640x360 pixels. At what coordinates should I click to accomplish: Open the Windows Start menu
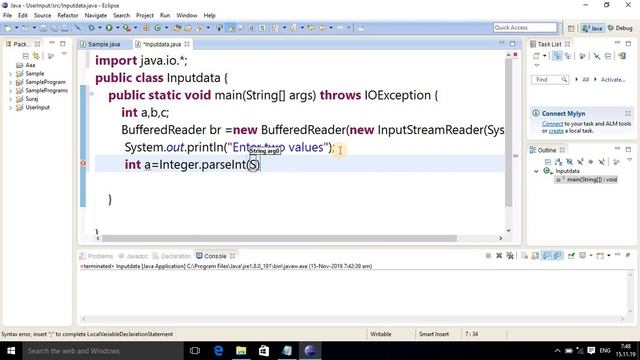tap(11, 351)
